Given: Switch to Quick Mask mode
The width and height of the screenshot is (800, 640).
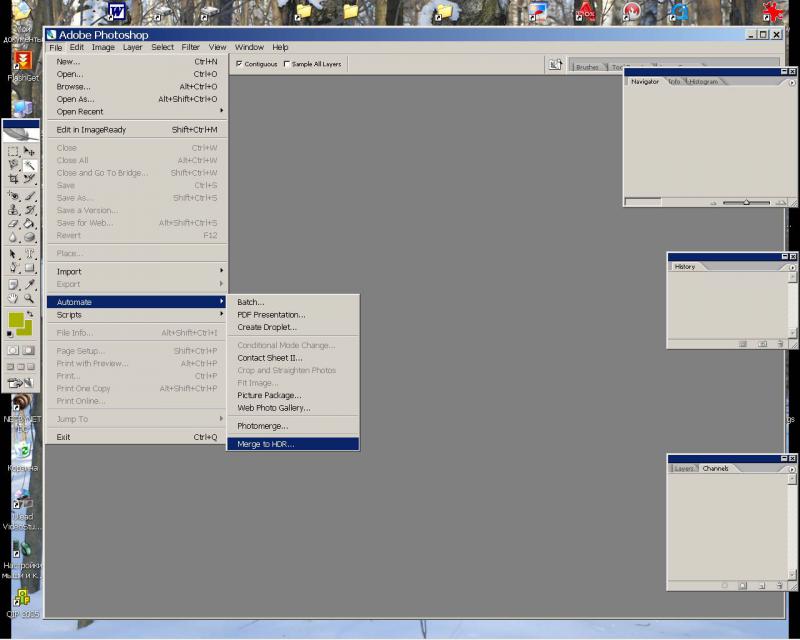Looking at the screenshot, I should (x=29, y=350).
